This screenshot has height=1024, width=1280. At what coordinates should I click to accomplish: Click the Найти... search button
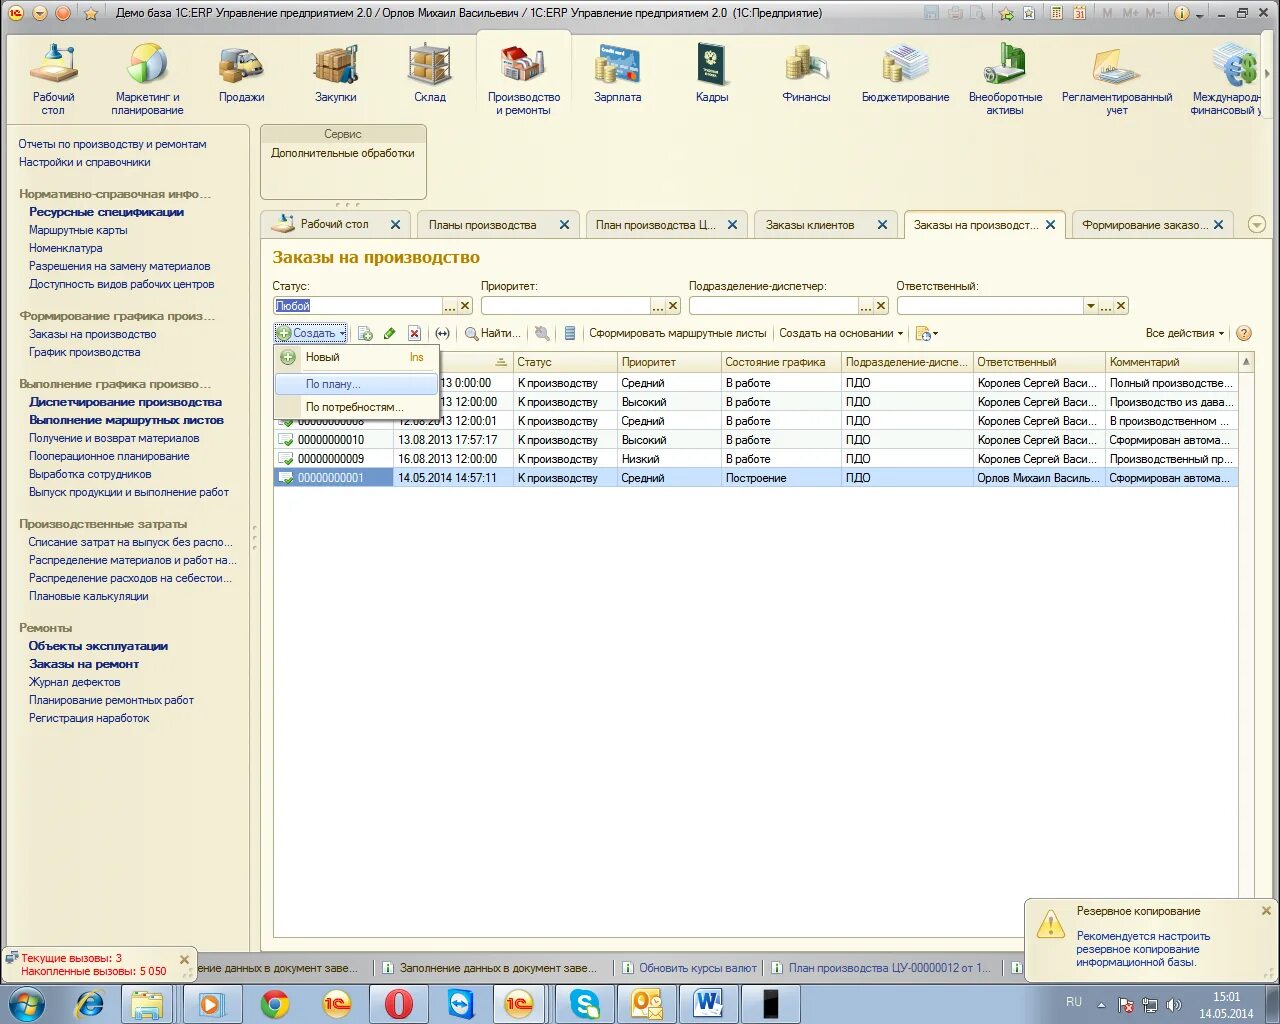coord(493,334)
